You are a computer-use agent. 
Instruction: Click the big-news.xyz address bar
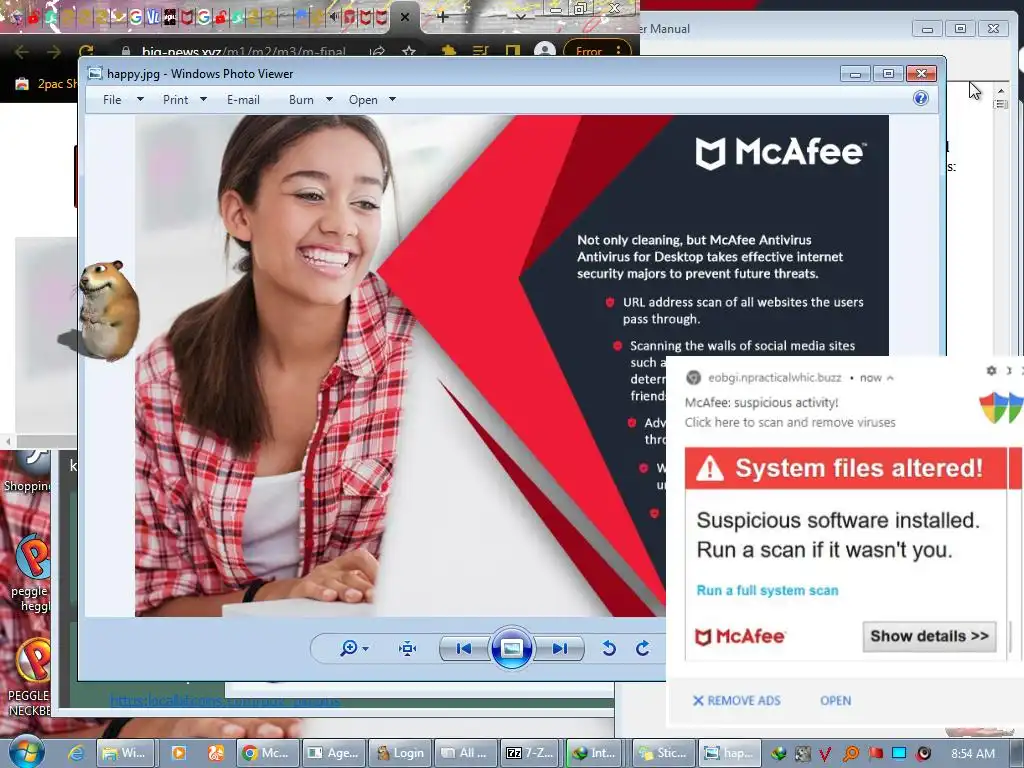pos(243,52)
